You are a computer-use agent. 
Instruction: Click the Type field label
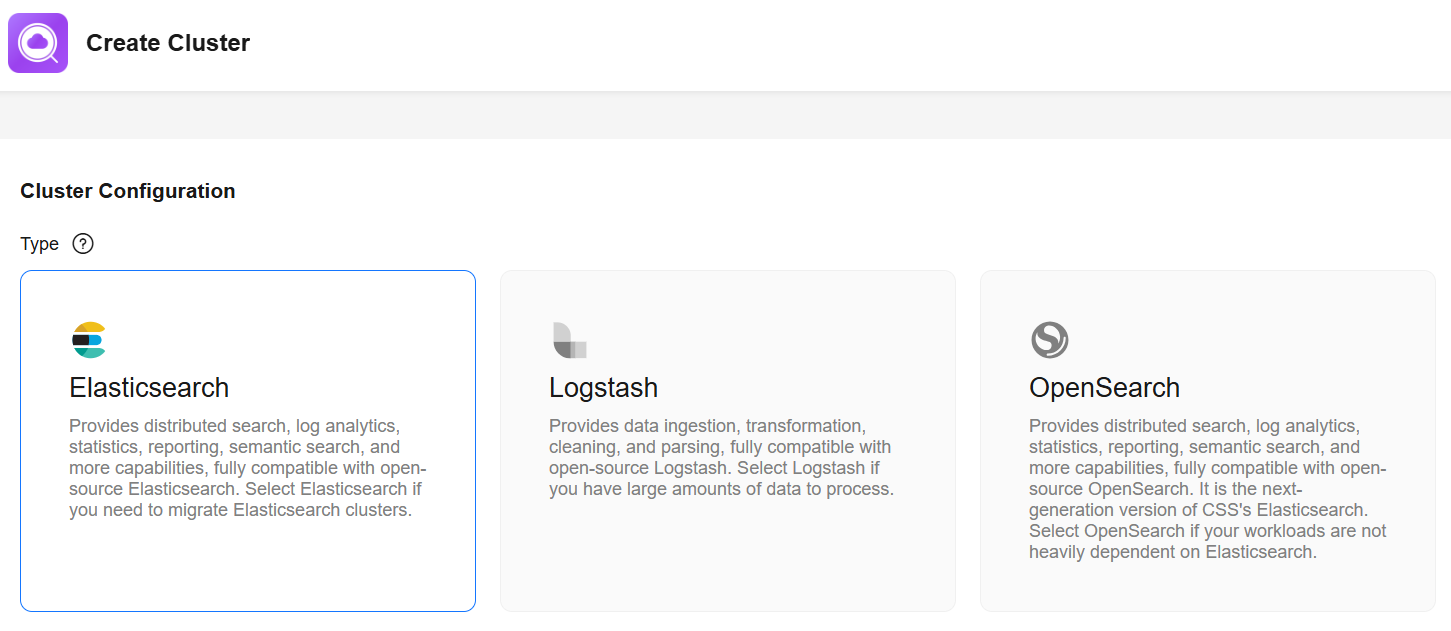pos(39,244)
